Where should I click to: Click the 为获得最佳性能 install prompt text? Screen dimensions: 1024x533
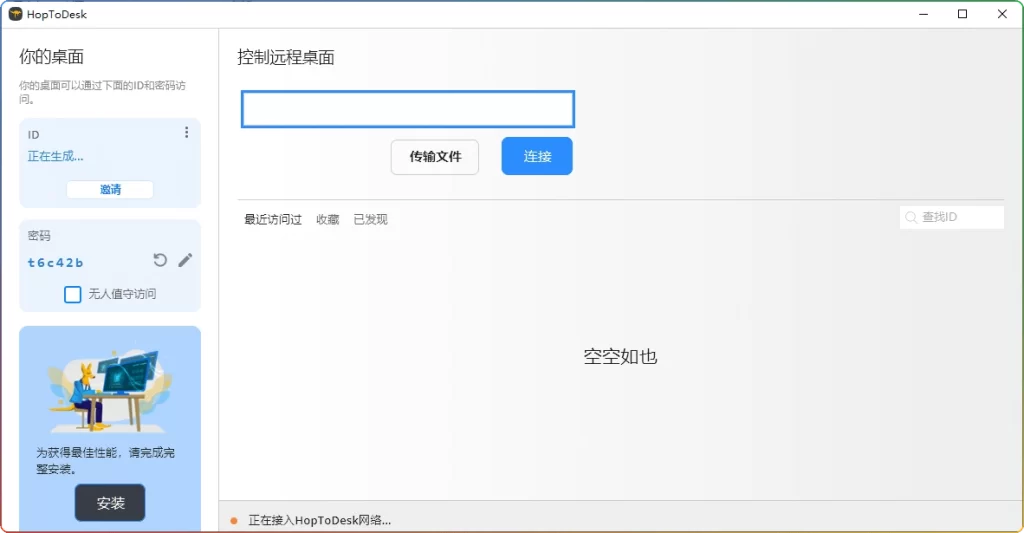click(x=105, y=460)
